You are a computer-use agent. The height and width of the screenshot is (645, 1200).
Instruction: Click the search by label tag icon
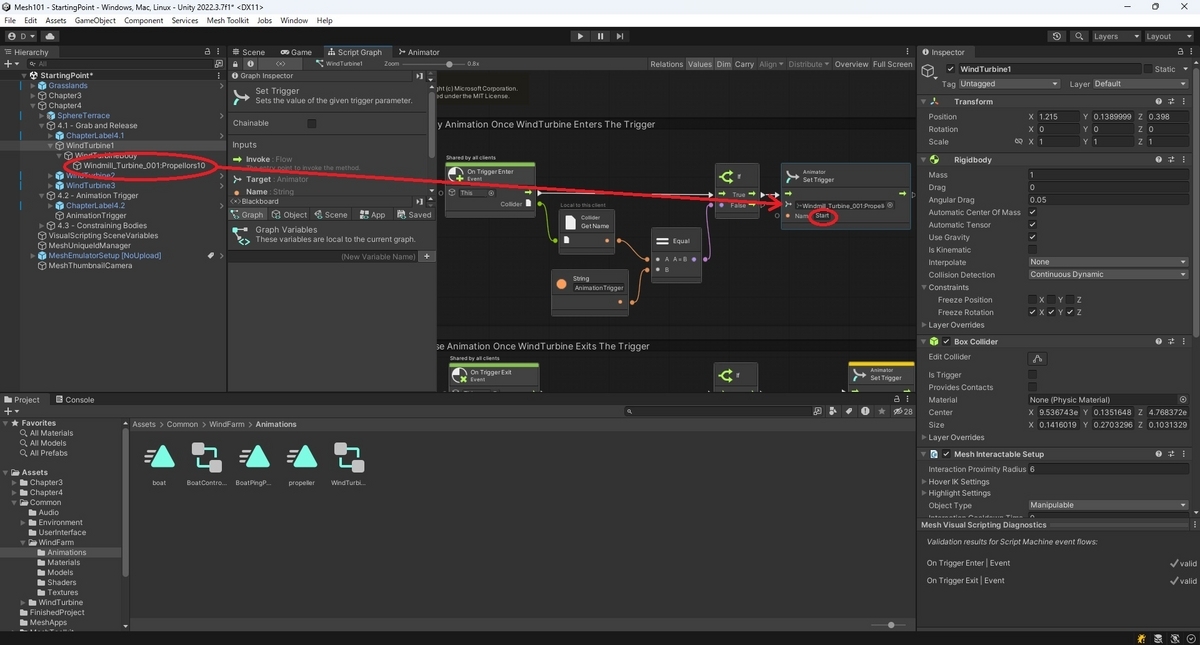[x=848, y=411]
